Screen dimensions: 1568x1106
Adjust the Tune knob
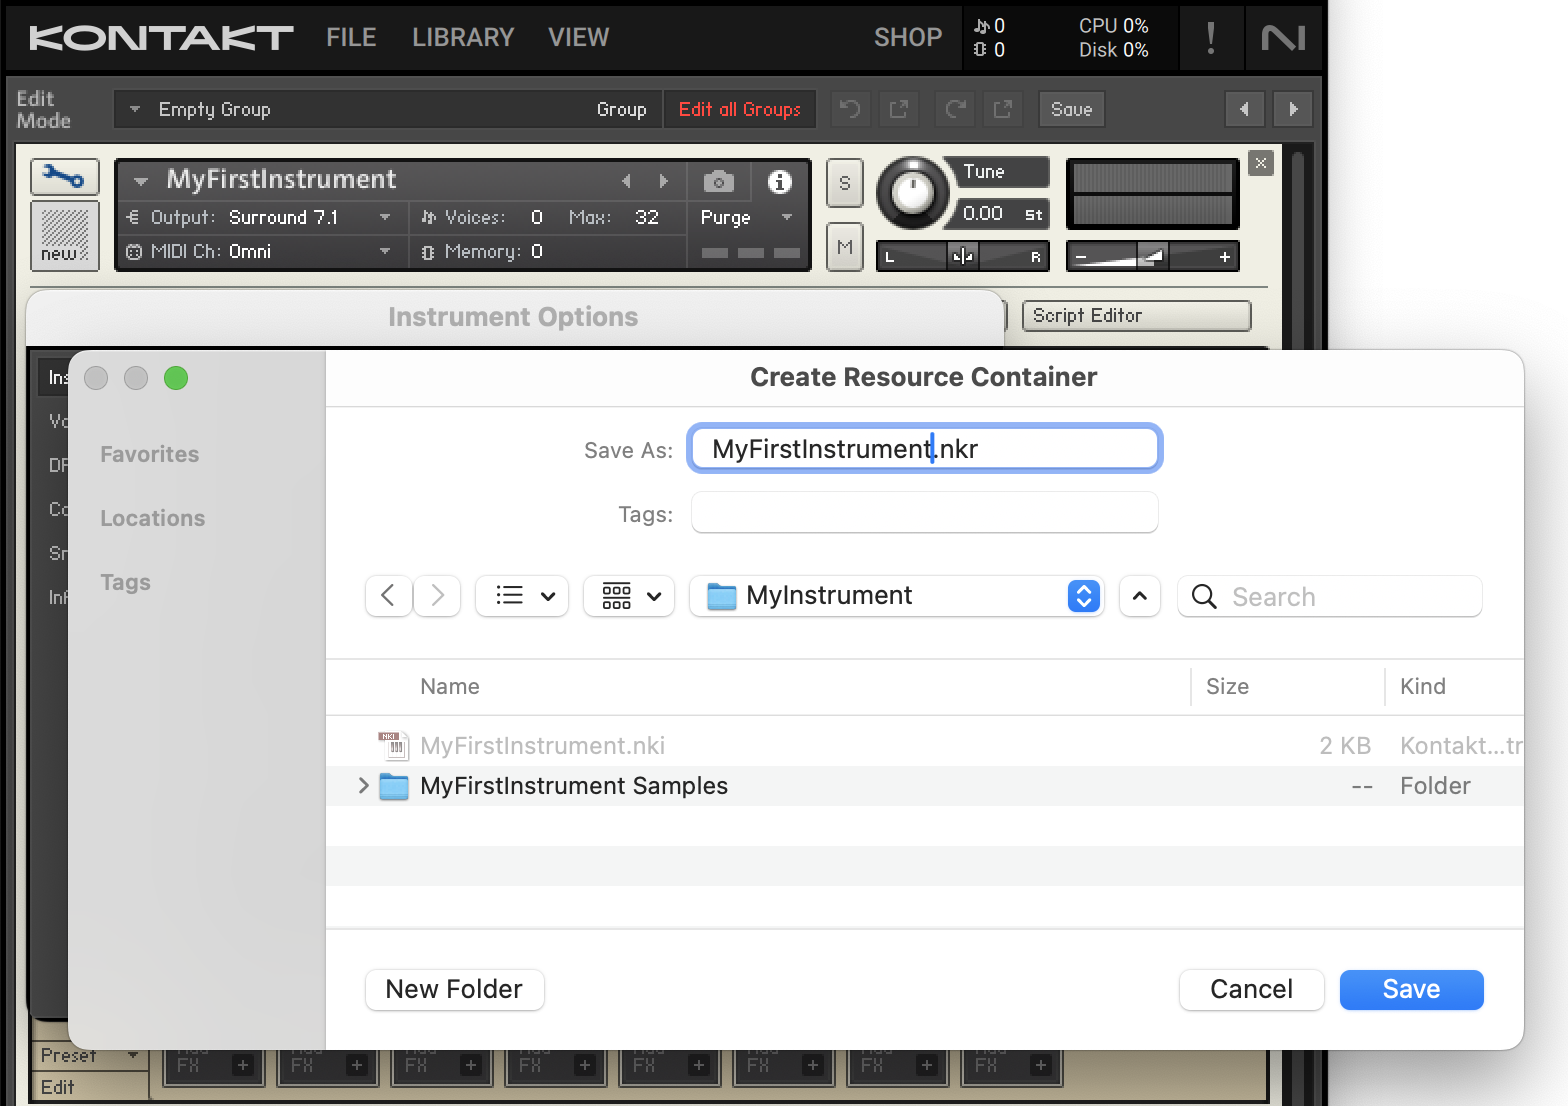point(912,191)
